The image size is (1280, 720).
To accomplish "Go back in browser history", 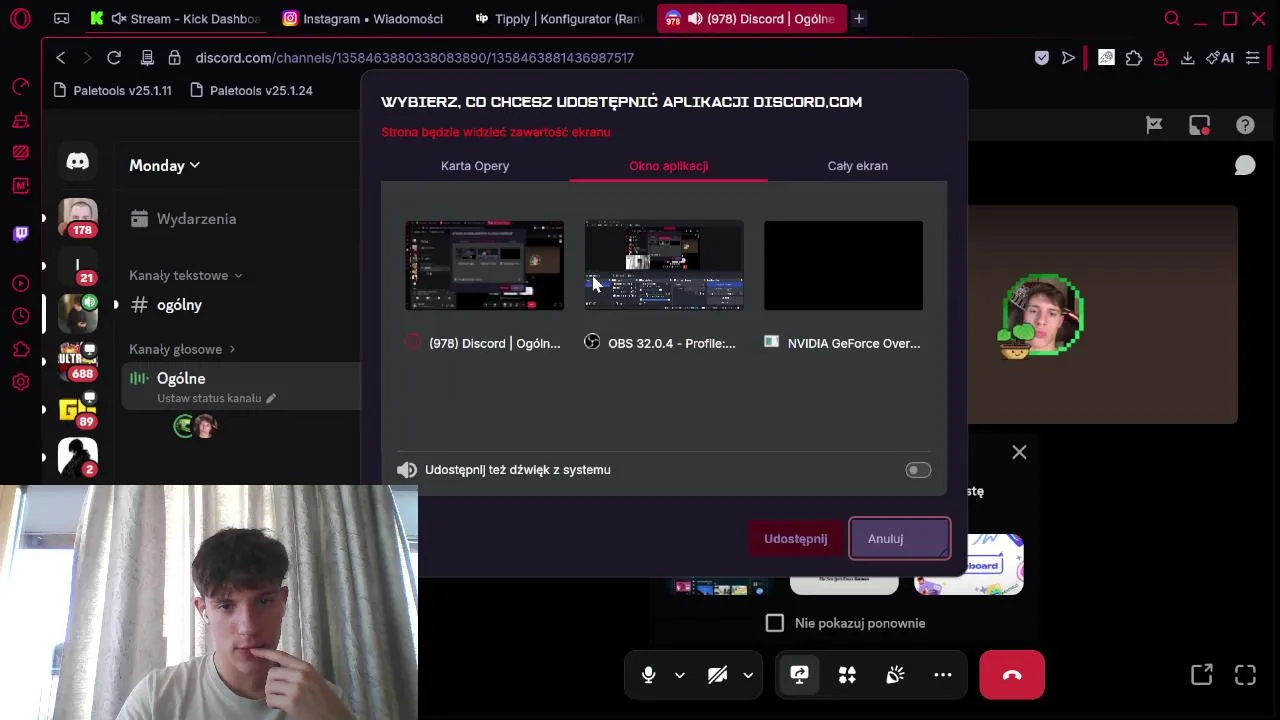I will point(61,58).
